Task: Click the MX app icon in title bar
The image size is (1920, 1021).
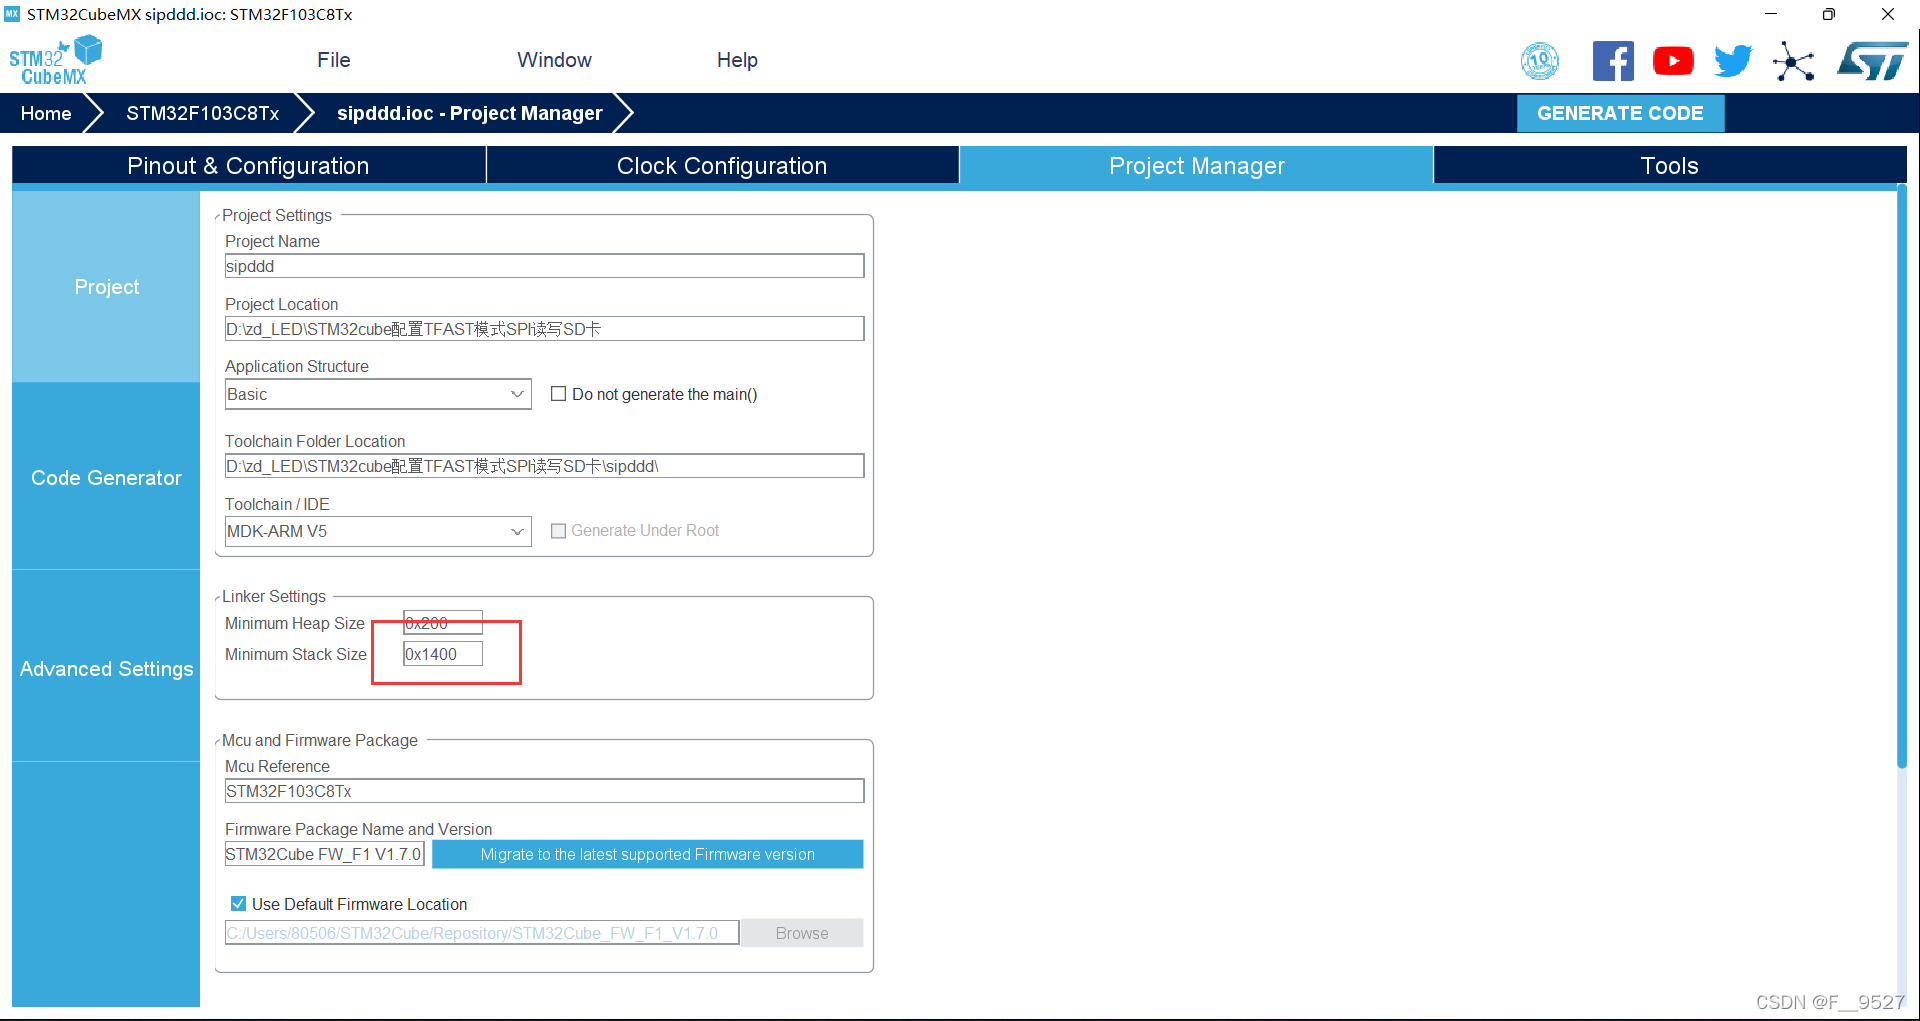Action: point(12,14)
